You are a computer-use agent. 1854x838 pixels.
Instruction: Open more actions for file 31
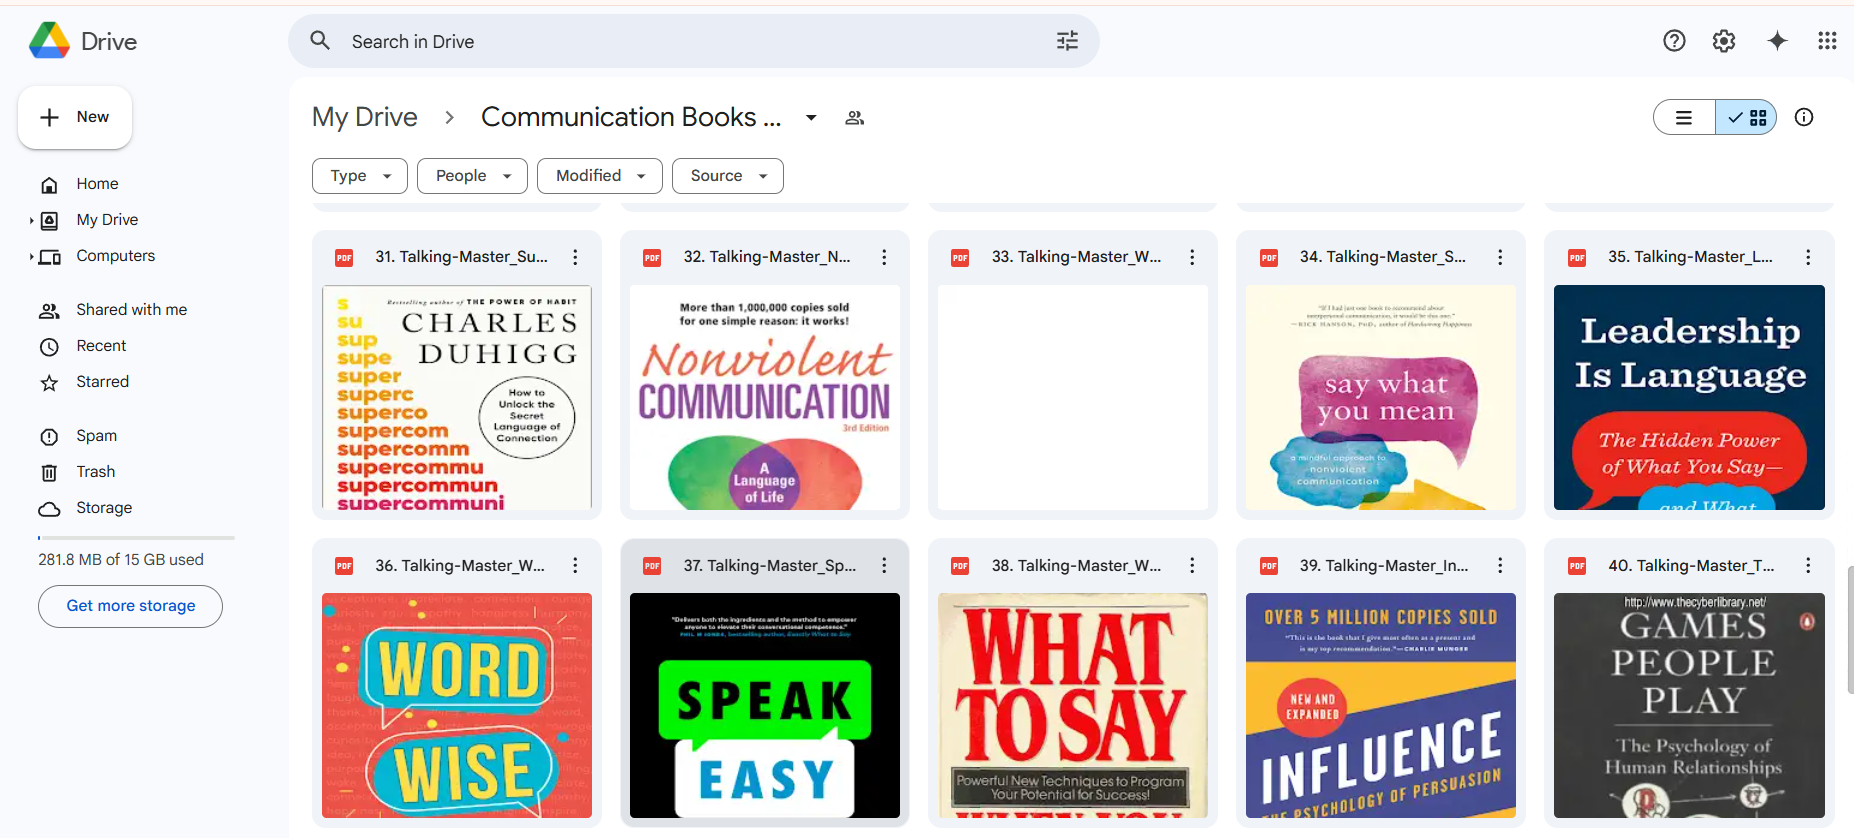point(575,257)
